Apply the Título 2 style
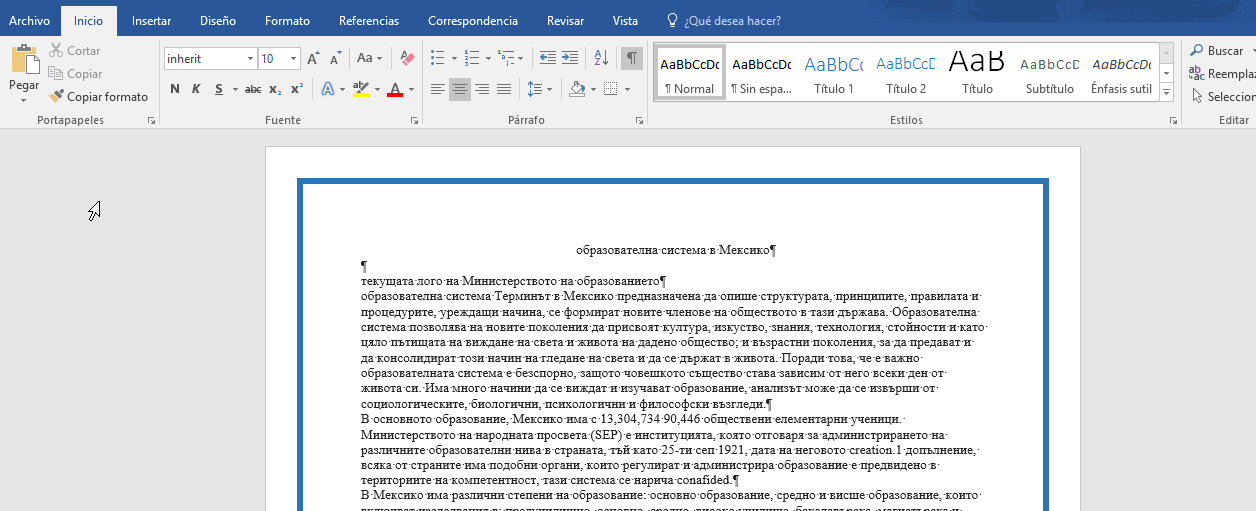This screenshot has height=511, width=1256. pos(906,72)
